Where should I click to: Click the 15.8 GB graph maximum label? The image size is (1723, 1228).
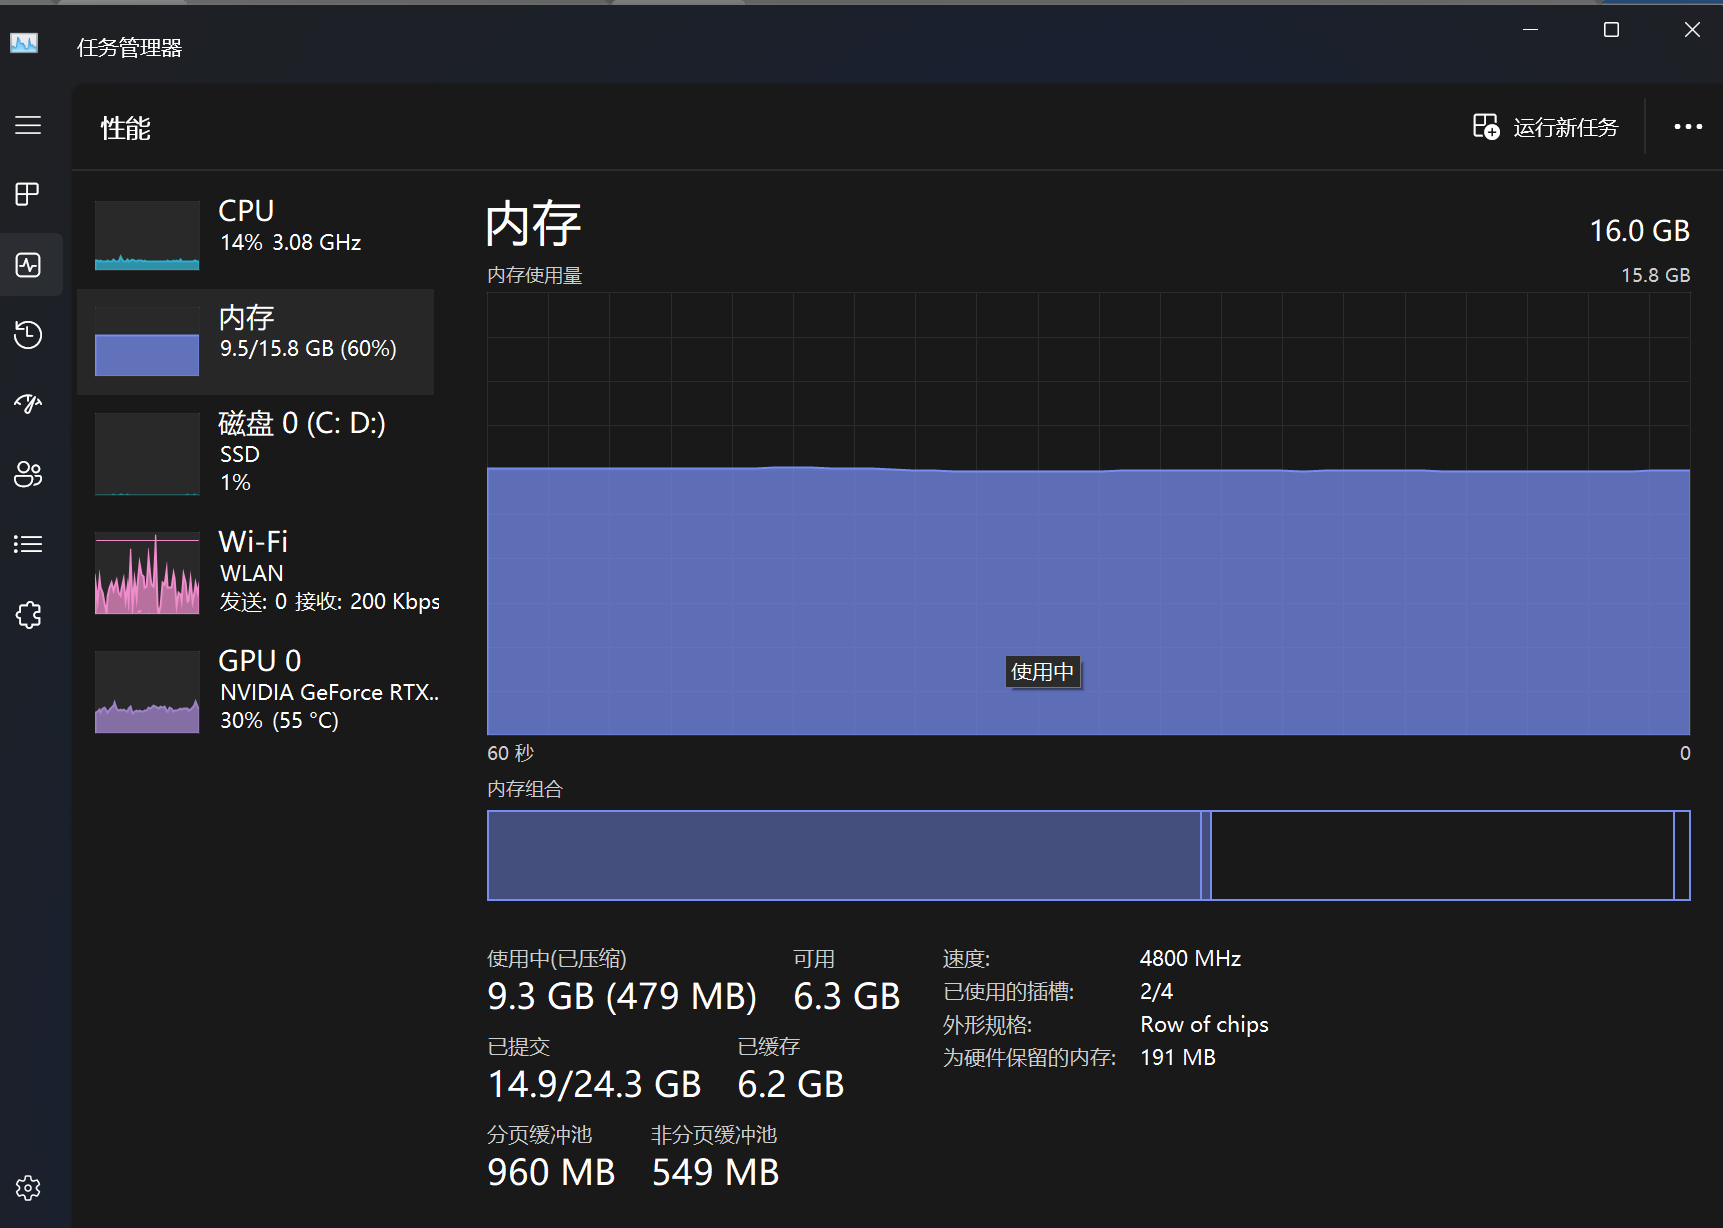pyautogui.click(x=1655, y=275)
